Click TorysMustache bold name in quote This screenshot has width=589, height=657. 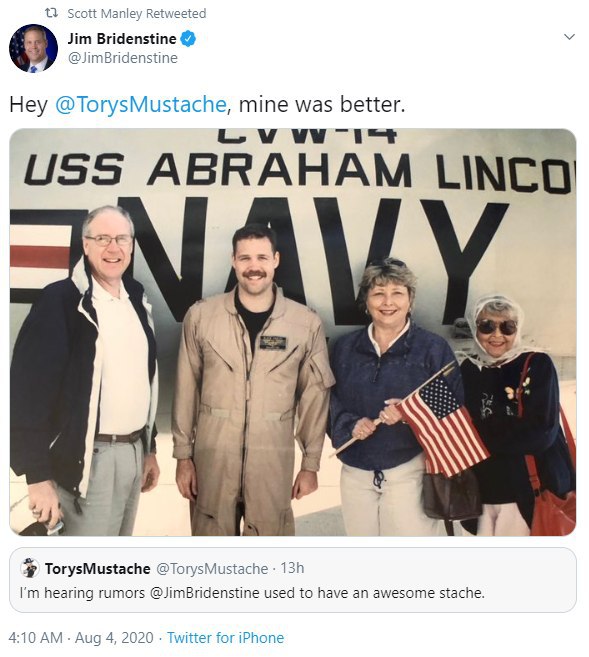coord(98,569)
